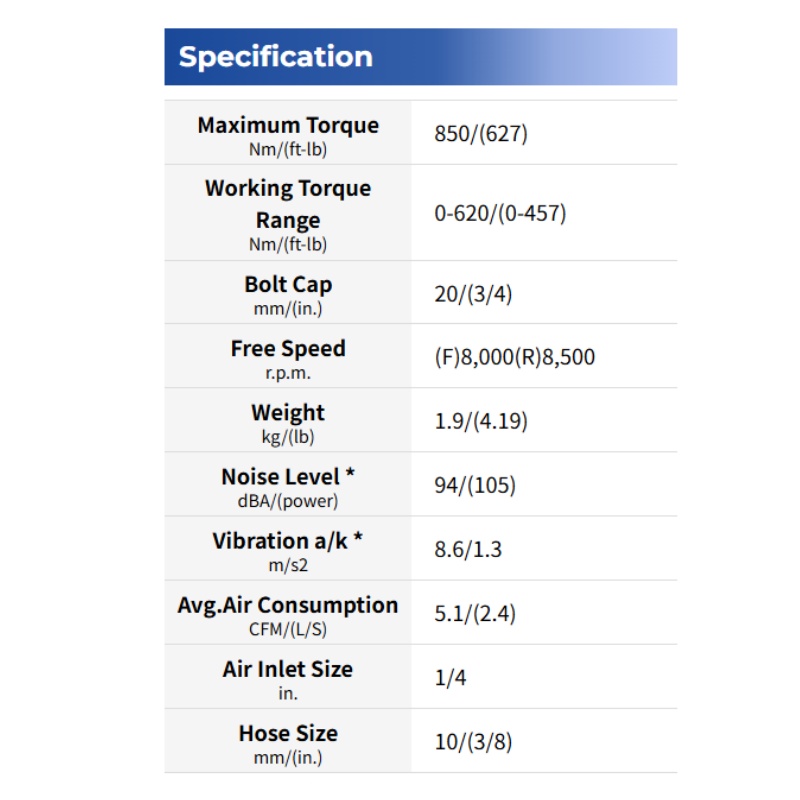Click the 8.6/1.3 vibration value
This screenshot has width=800, height=800.
click(x=468, y=549)
